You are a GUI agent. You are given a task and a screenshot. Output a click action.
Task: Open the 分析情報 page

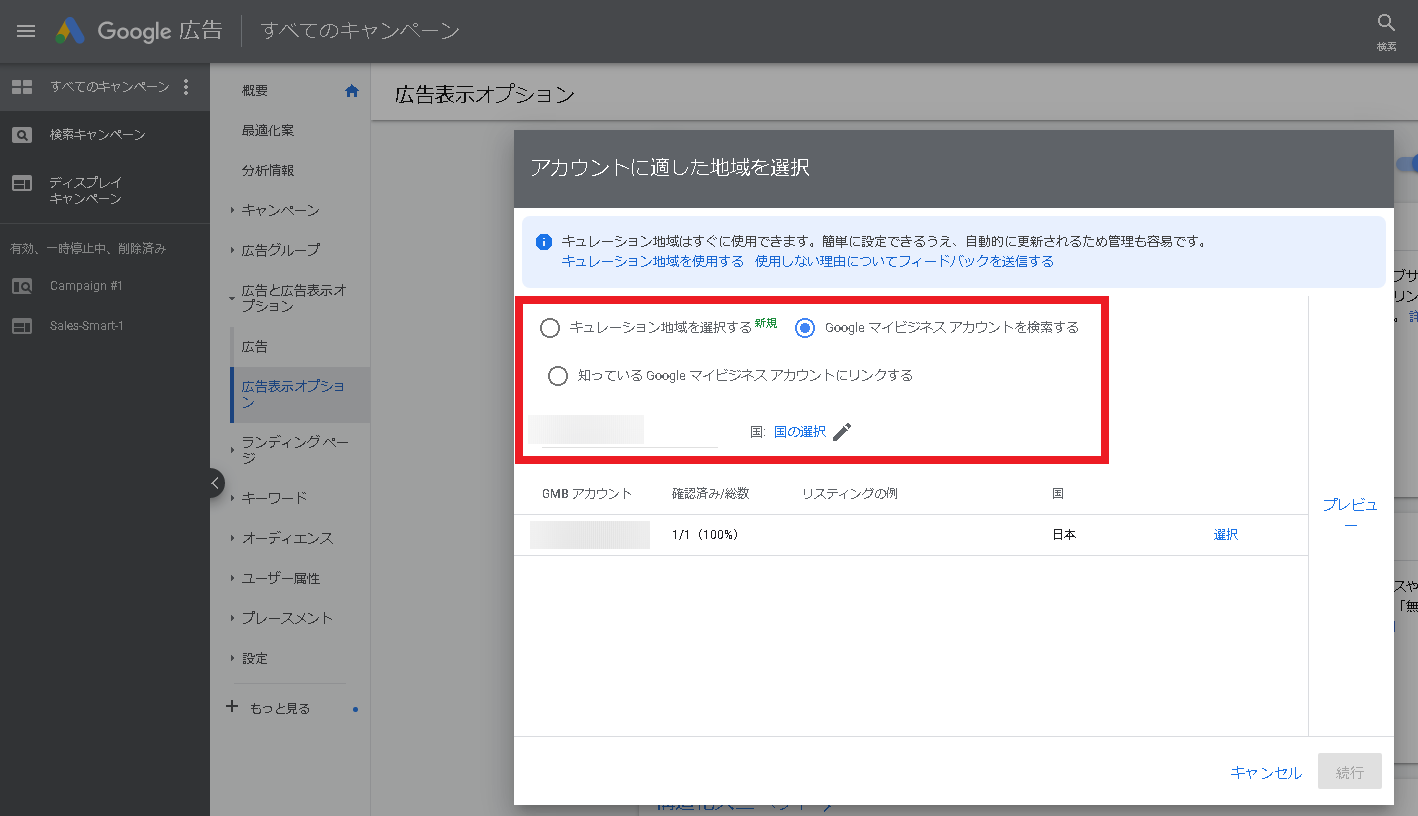(268, 171)
